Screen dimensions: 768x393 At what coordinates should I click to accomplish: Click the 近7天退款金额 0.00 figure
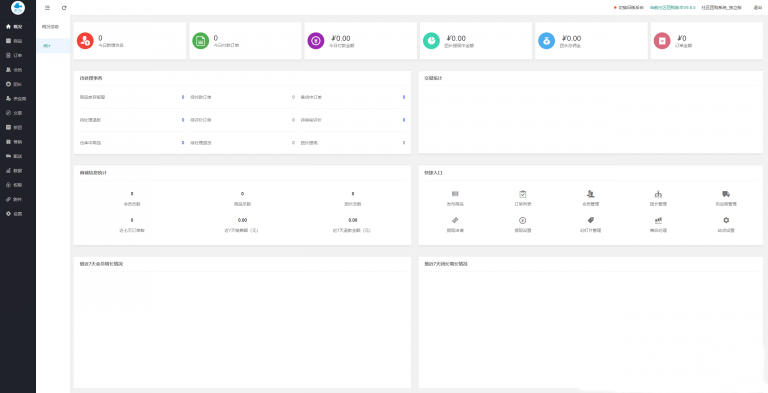click(353, 220)
